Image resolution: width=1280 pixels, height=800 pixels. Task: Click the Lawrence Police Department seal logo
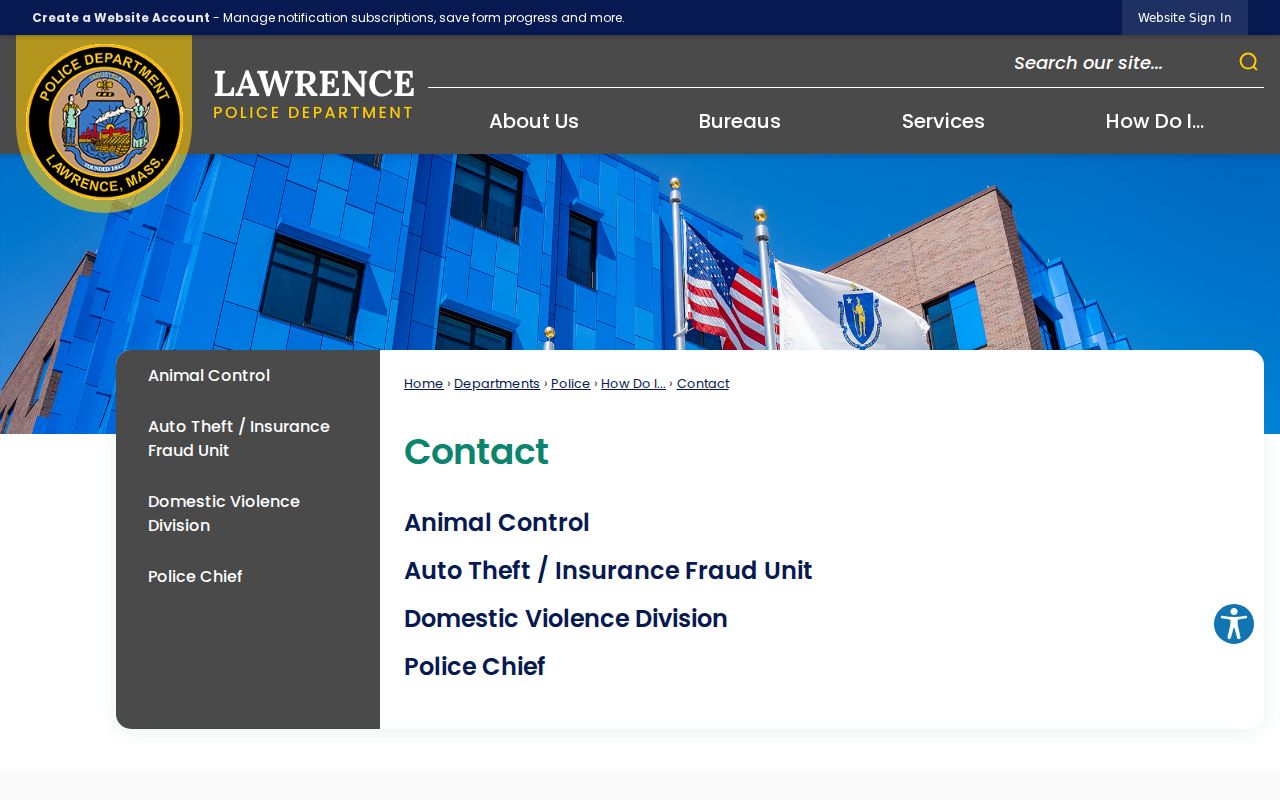coord(104,122)
